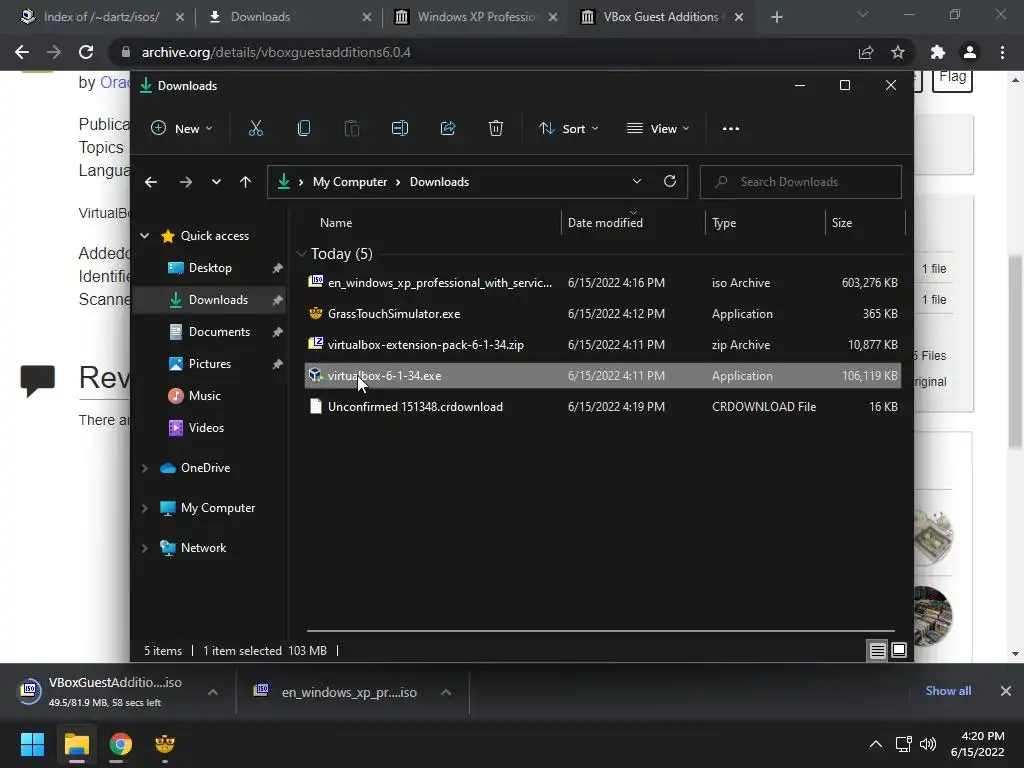Open options chevron for VBoxGuestAdditions download
The image size is (1024, 768).
tap(213, 692)
